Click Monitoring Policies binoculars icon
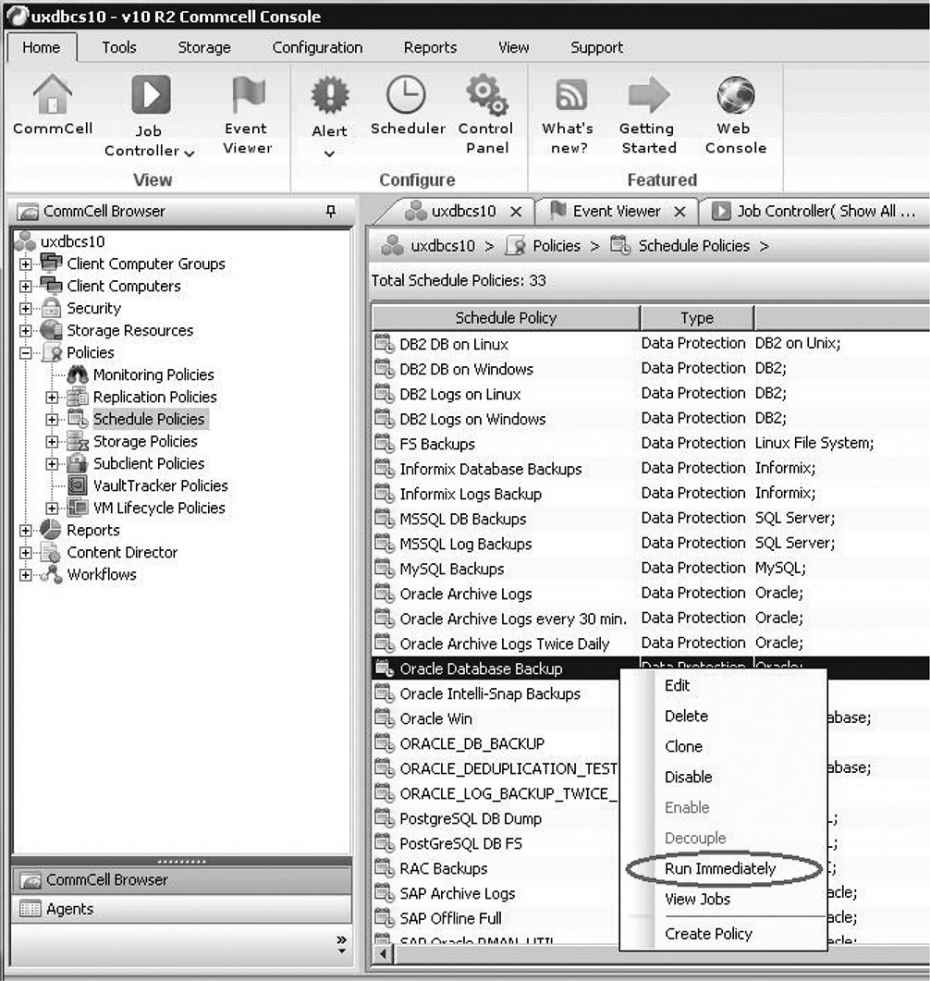This screenshot has height=981, width=930. coord(78,374)
